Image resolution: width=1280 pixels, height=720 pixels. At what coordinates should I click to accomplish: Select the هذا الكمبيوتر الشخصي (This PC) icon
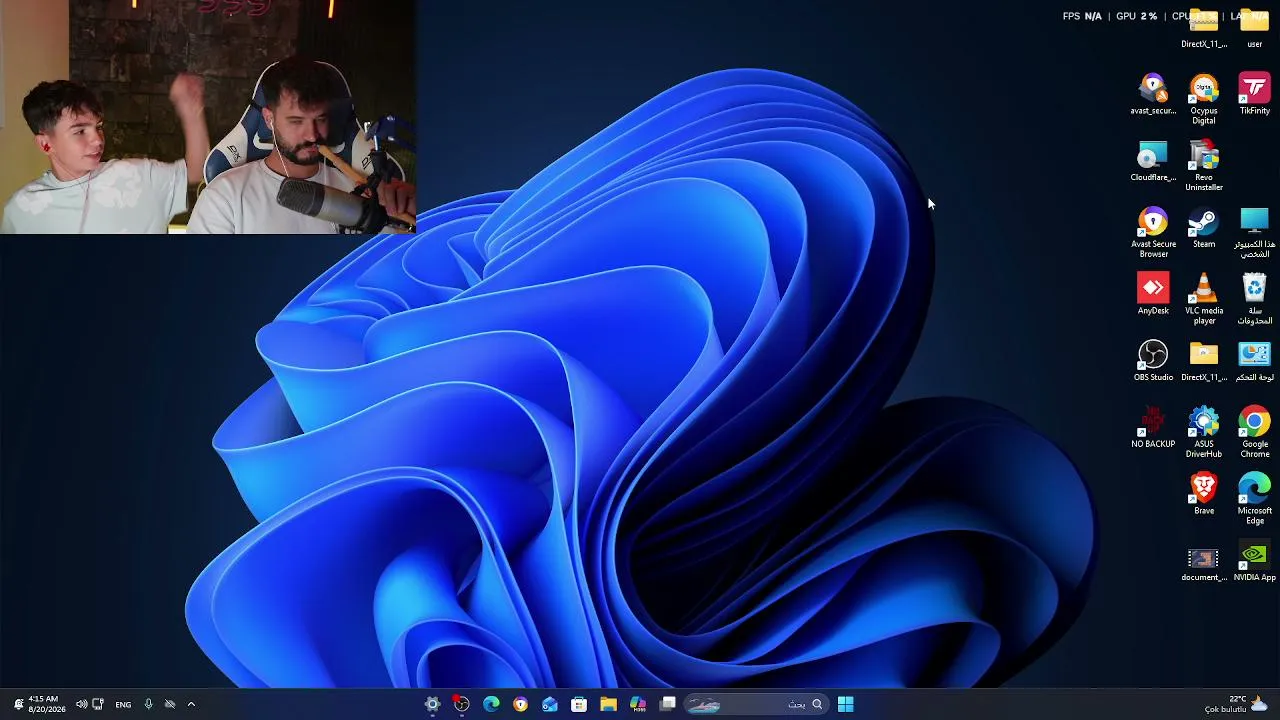click(1254, 233)
